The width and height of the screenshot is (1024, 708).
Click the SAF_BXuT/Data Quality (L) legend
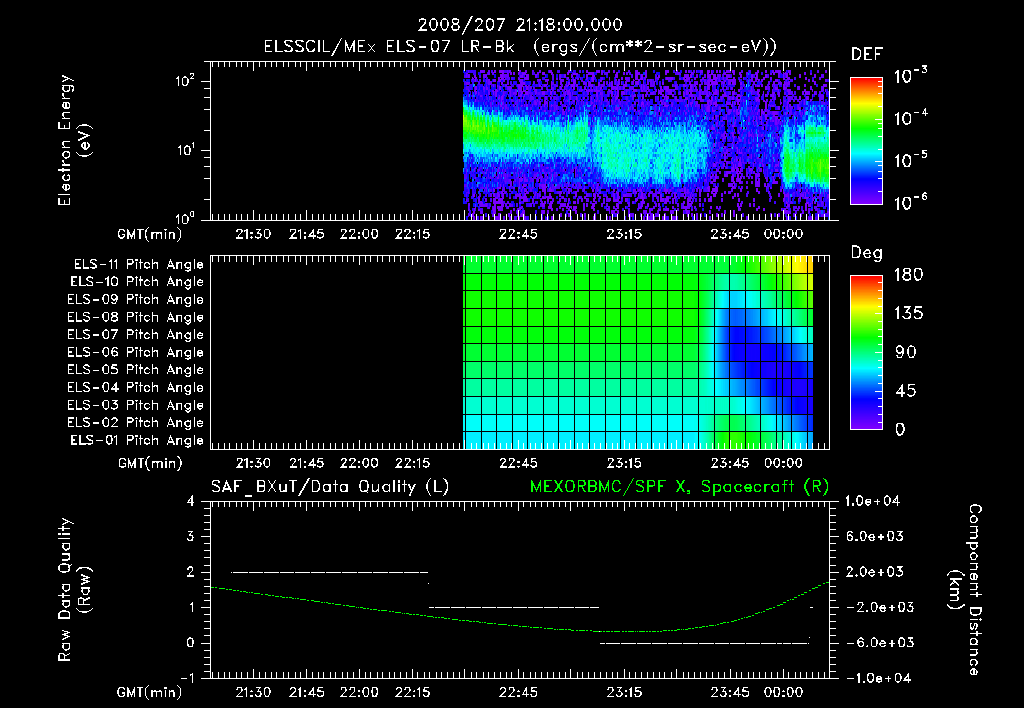tap(330, 487)
